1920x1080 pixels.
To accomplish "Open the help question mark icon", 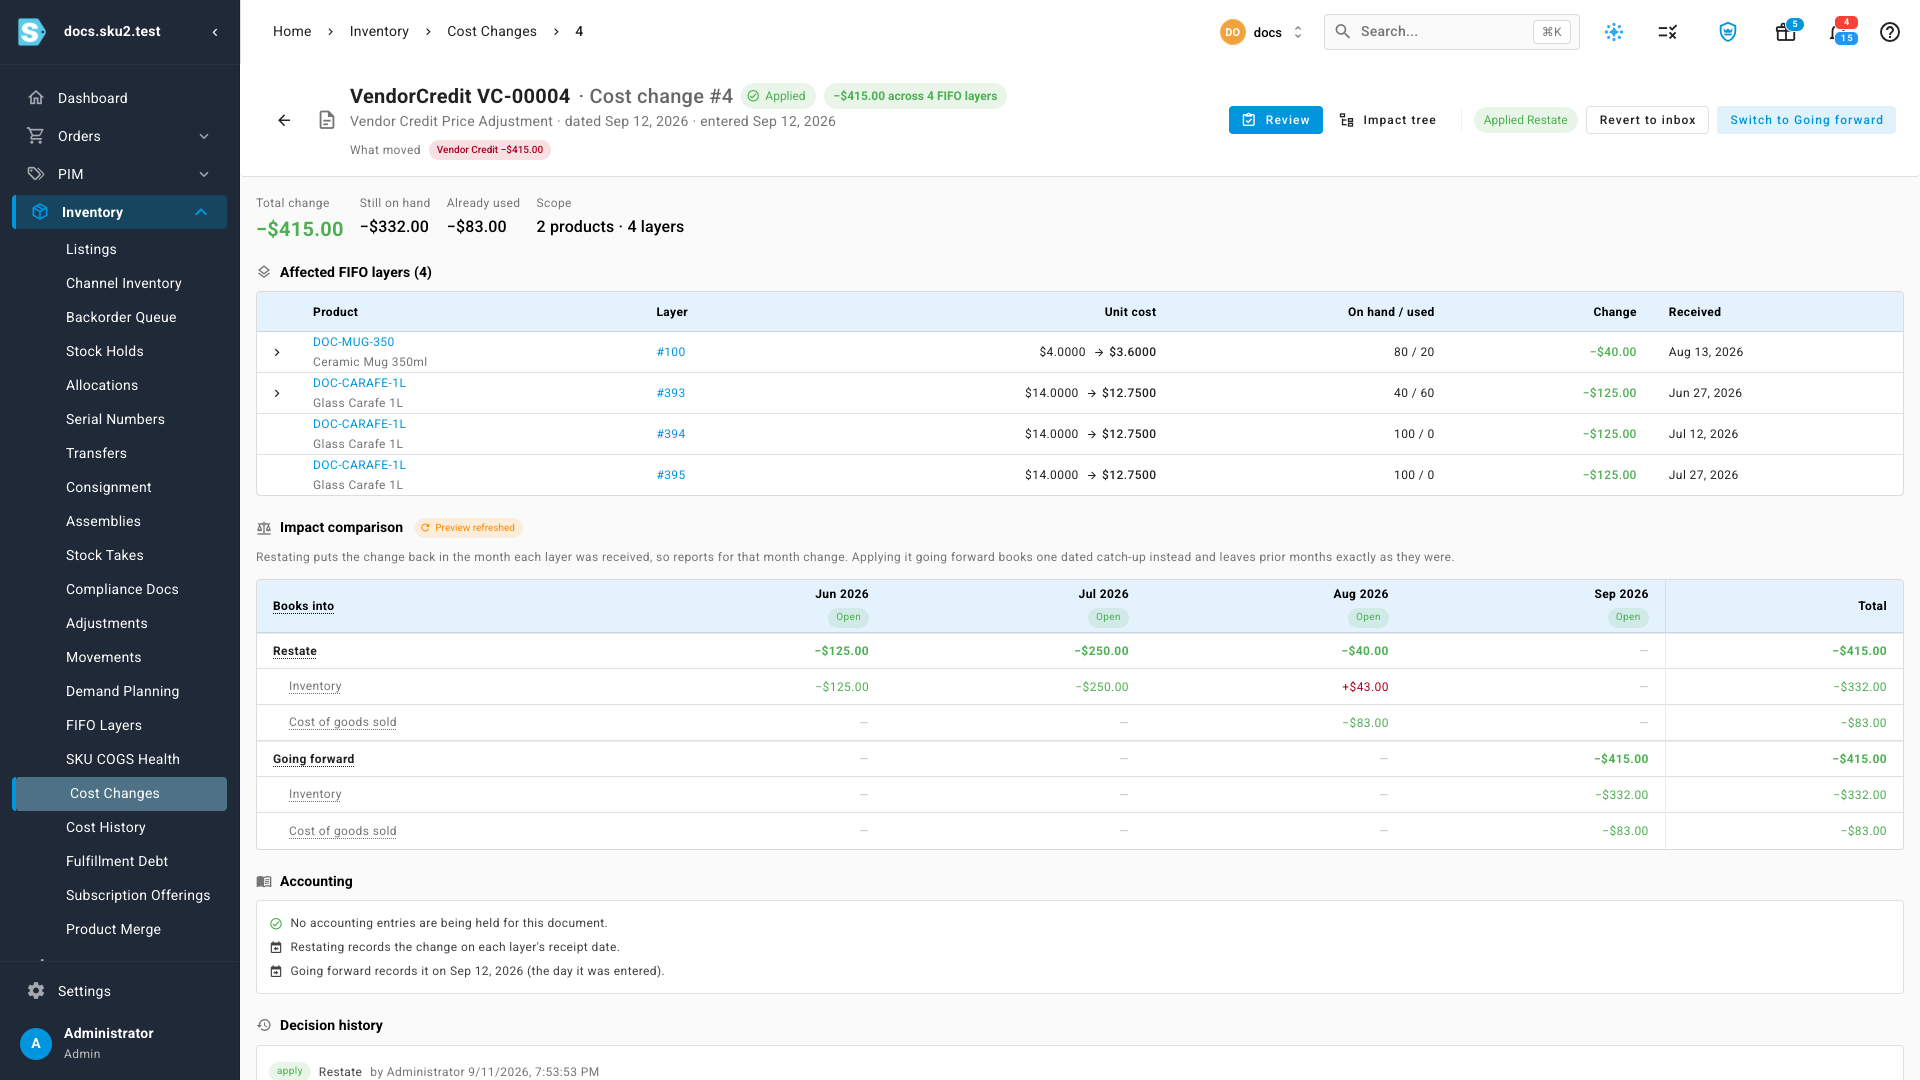I will 1889,32.
